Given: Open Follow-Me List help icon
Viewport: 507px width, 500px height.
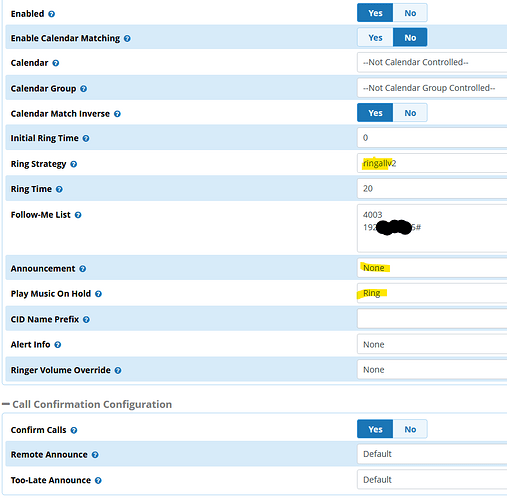Looking at the screenshot, I should click(78, 215).
